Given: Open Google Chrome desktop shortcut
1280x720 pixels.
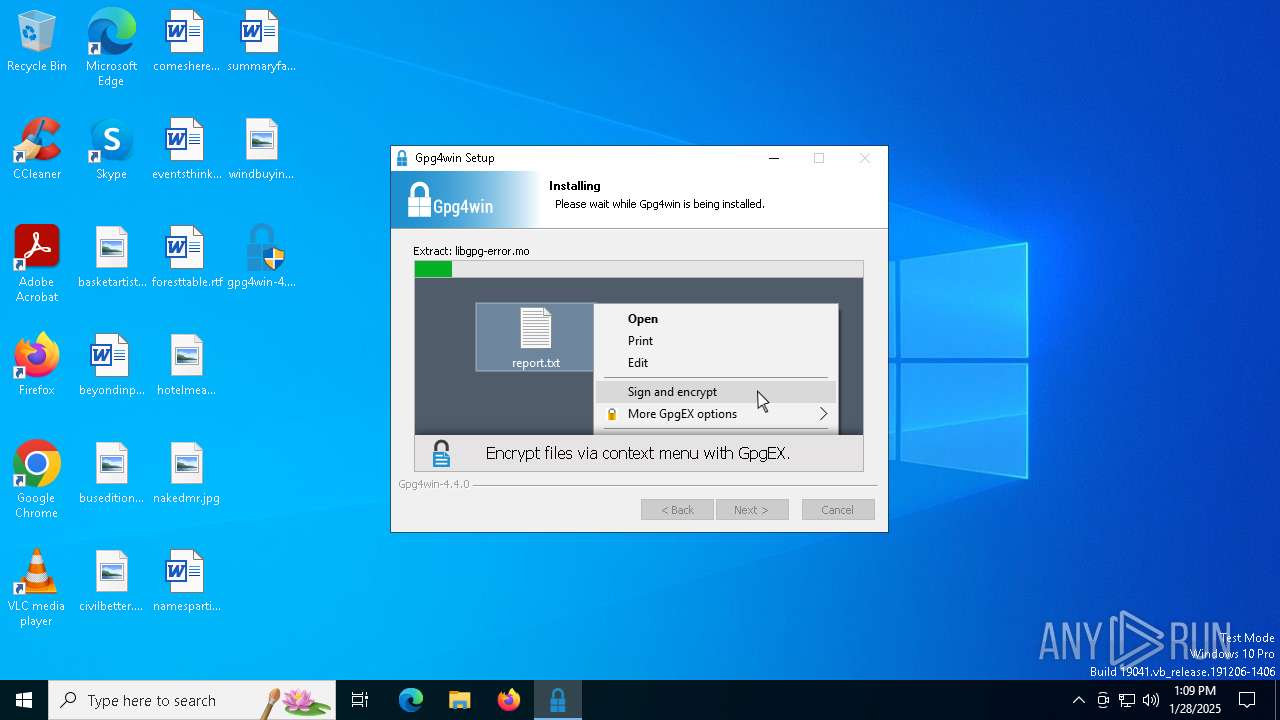Looking at the screenshot, I should (x=37, y=480).
